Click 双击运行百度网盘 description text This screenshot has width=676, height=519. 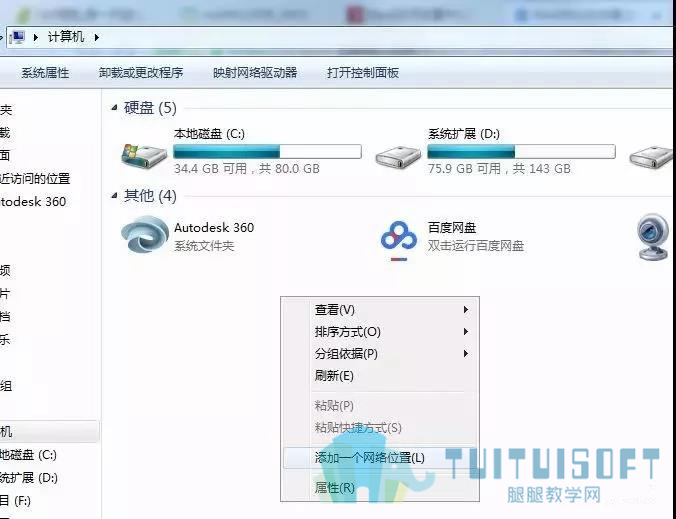pos(476,246)
